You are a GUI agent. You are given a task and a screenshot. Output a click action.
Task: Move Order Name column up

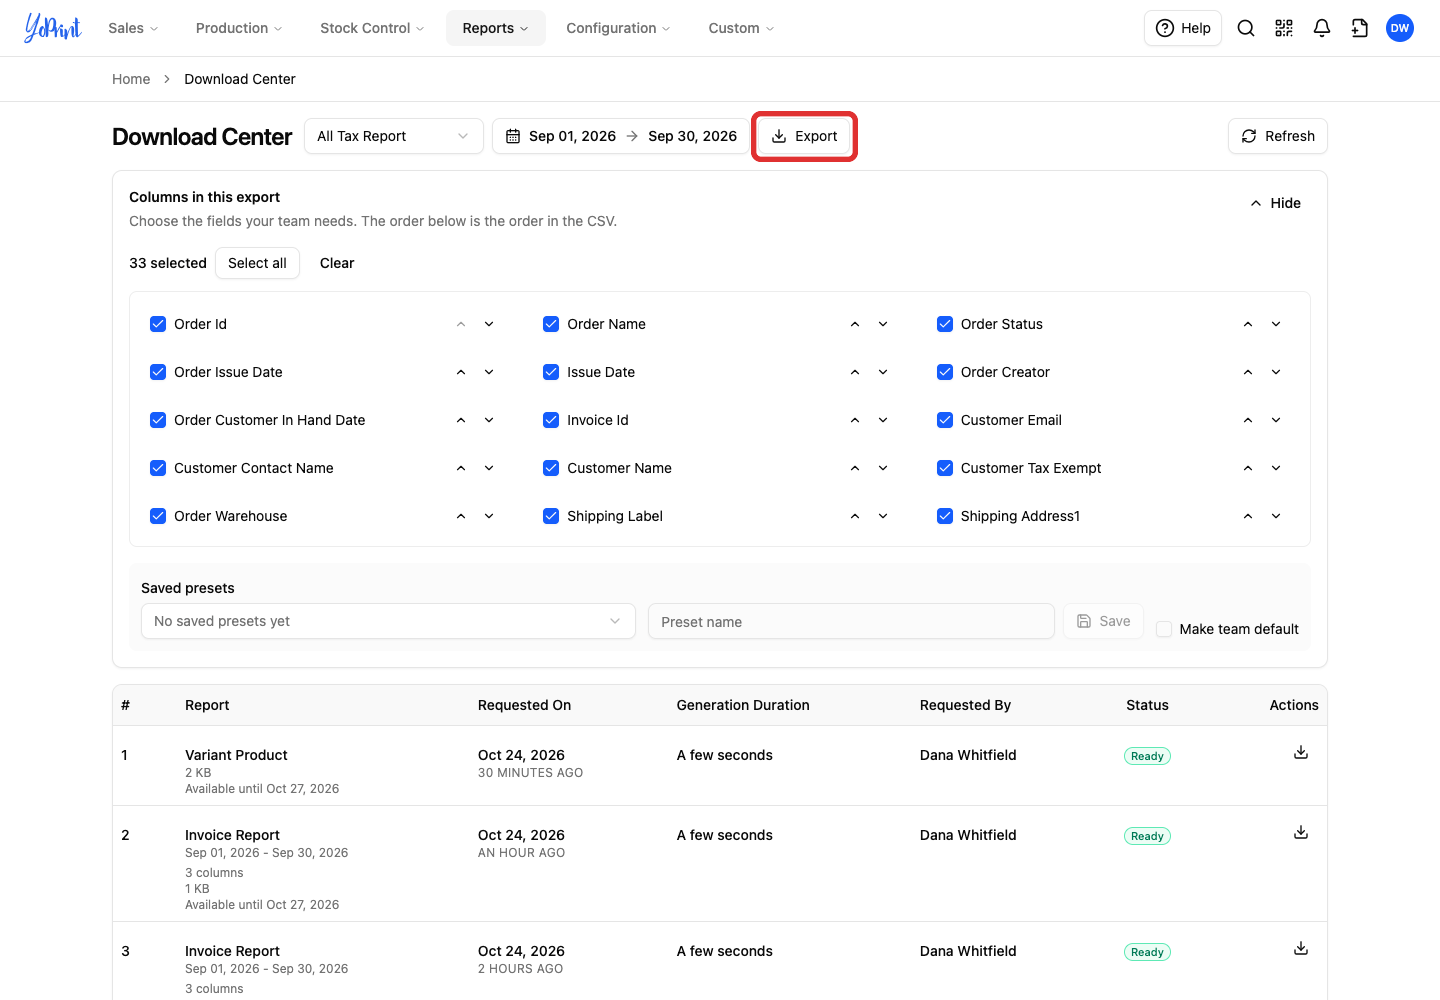point(855,324)
